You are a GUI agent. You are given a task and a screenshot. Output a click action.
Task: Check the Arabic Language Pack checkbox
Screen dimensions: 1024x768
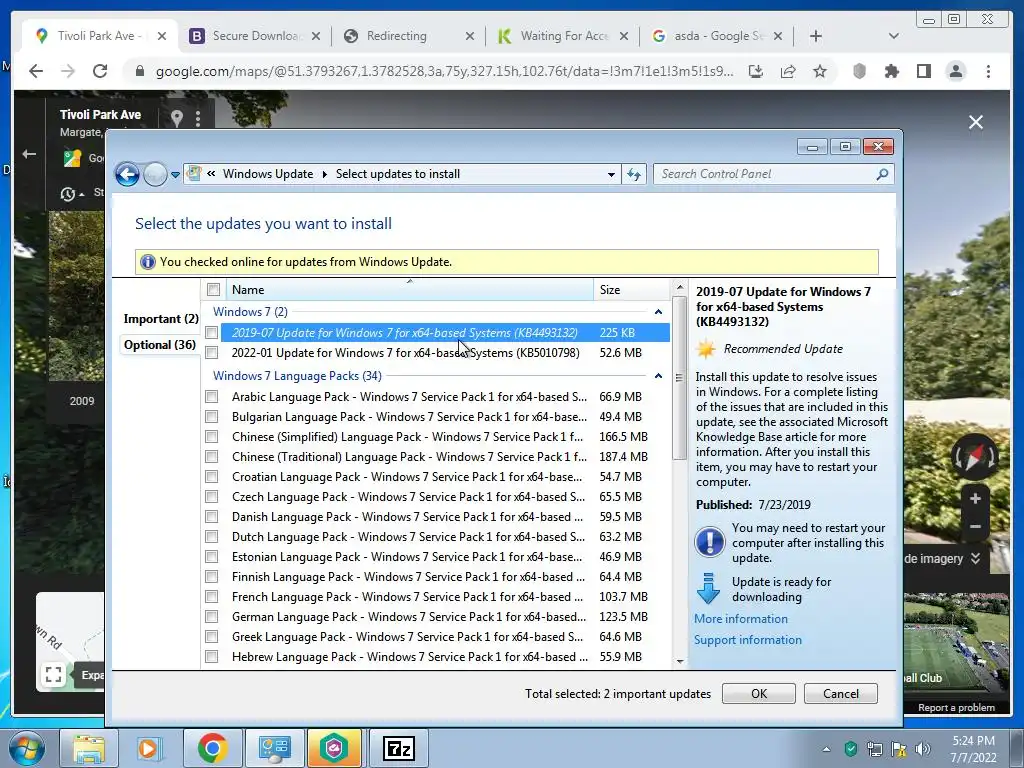click(212, 396)
